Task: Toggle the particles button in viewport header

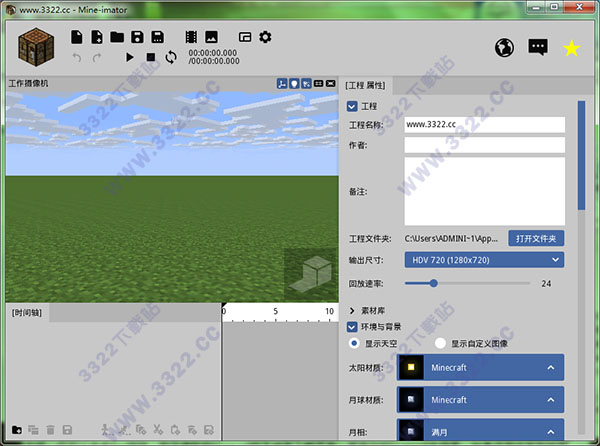Action: (x=306, y=83)
